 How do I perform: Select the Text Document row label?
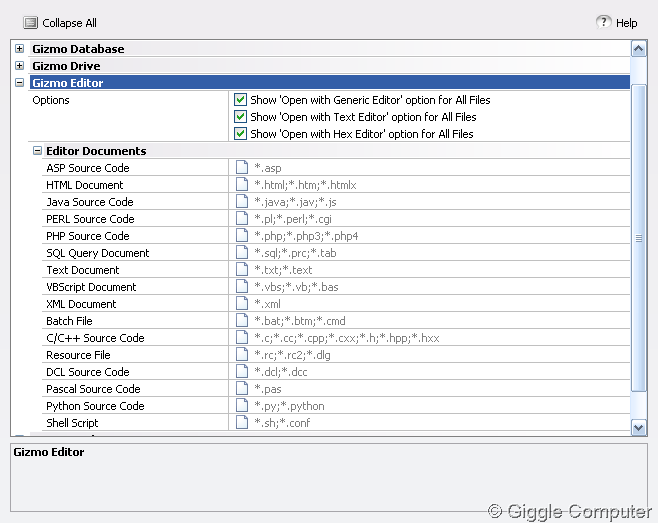pyautogui.click(x=83, y=270)
